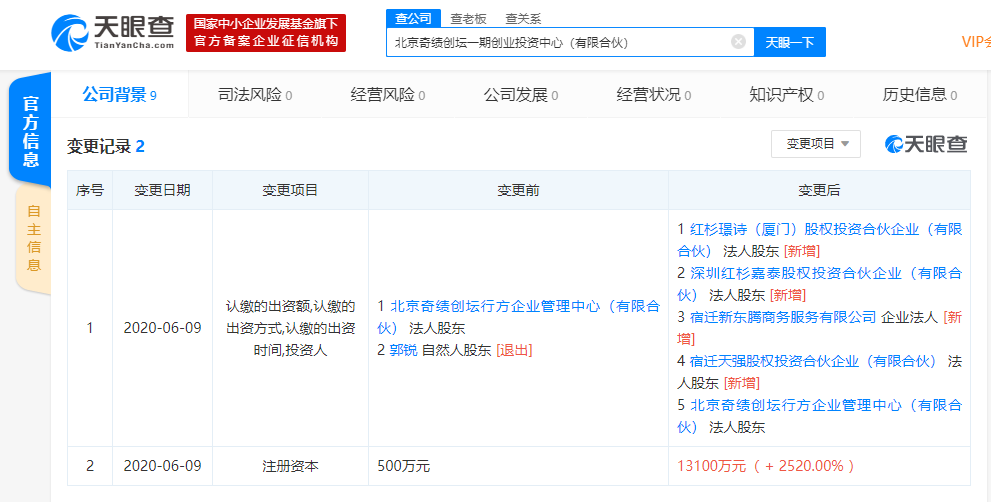This screenshot has width=991, height=502.
Task: Open the 经营风险 tab
Action: [x=388, y=95]
